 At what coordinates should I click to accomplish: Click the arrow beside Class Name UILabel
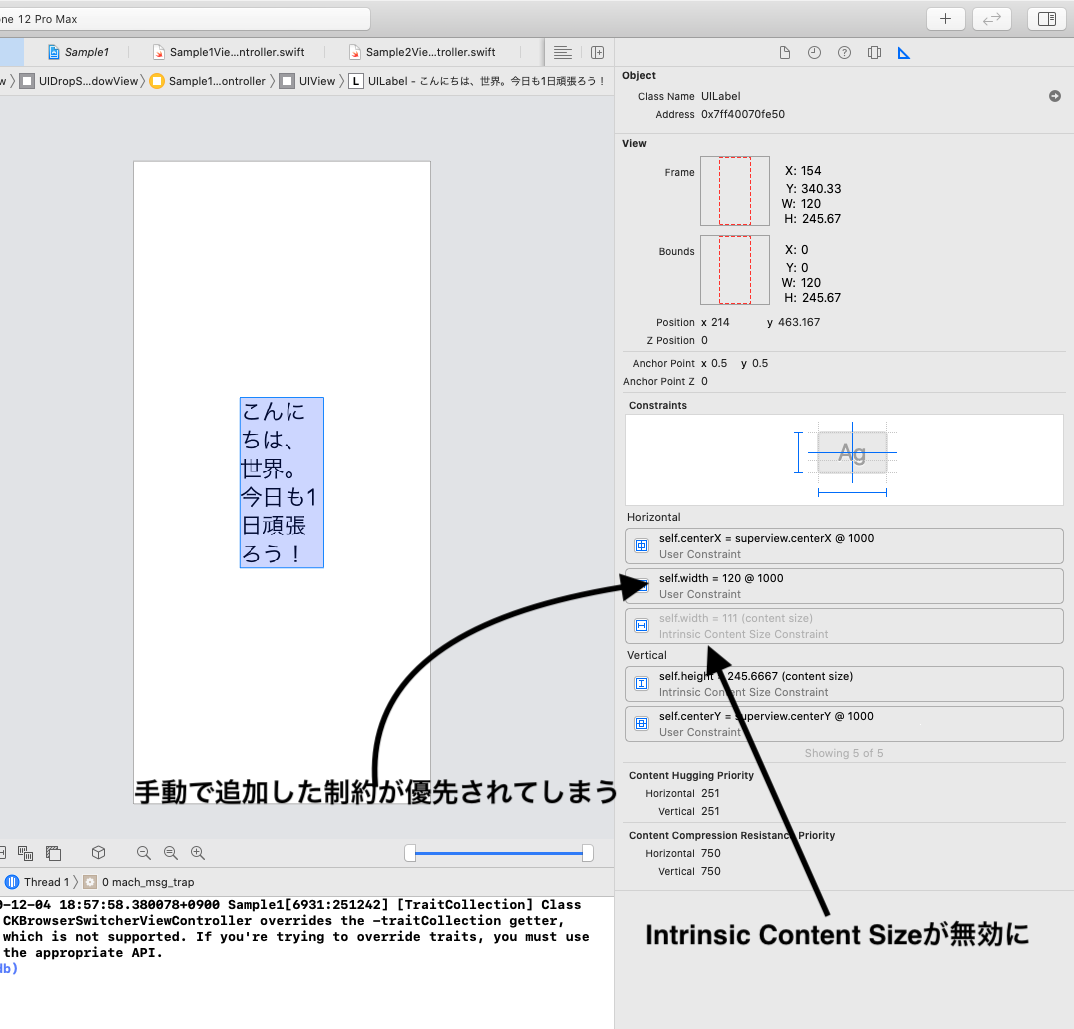1055,97
